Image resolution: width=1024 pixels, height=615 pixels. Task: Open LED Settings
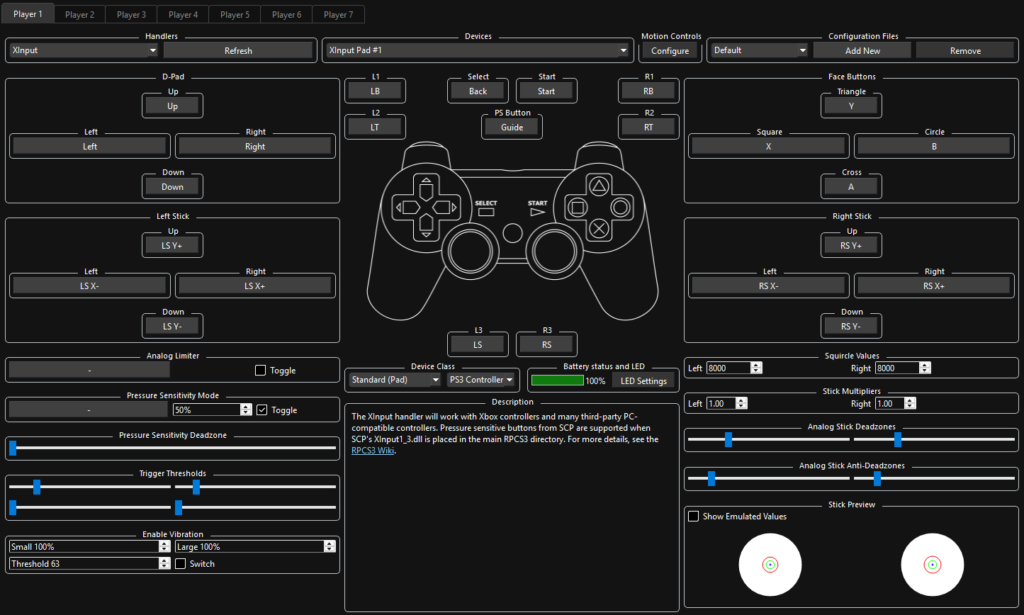(643, 381)
